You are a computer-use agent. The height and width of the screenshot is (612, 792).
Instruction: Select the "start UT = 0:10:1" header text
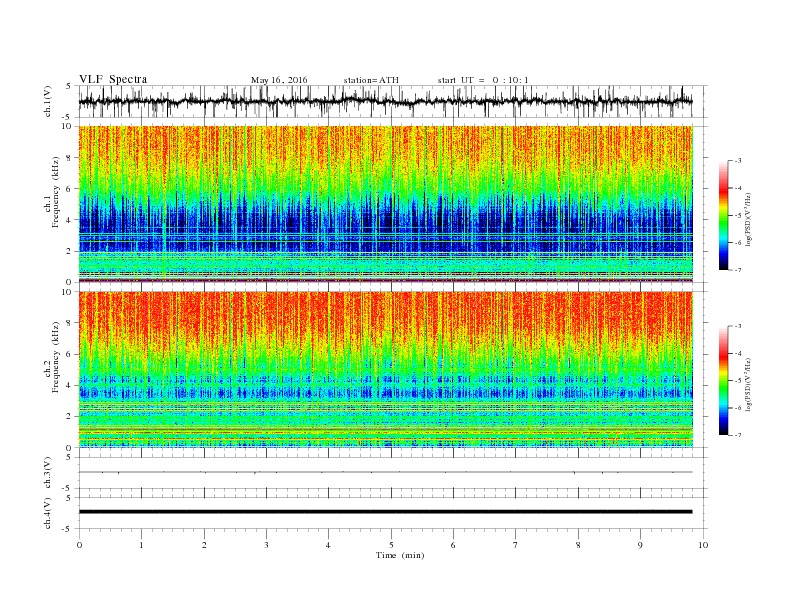click(483, 80)
